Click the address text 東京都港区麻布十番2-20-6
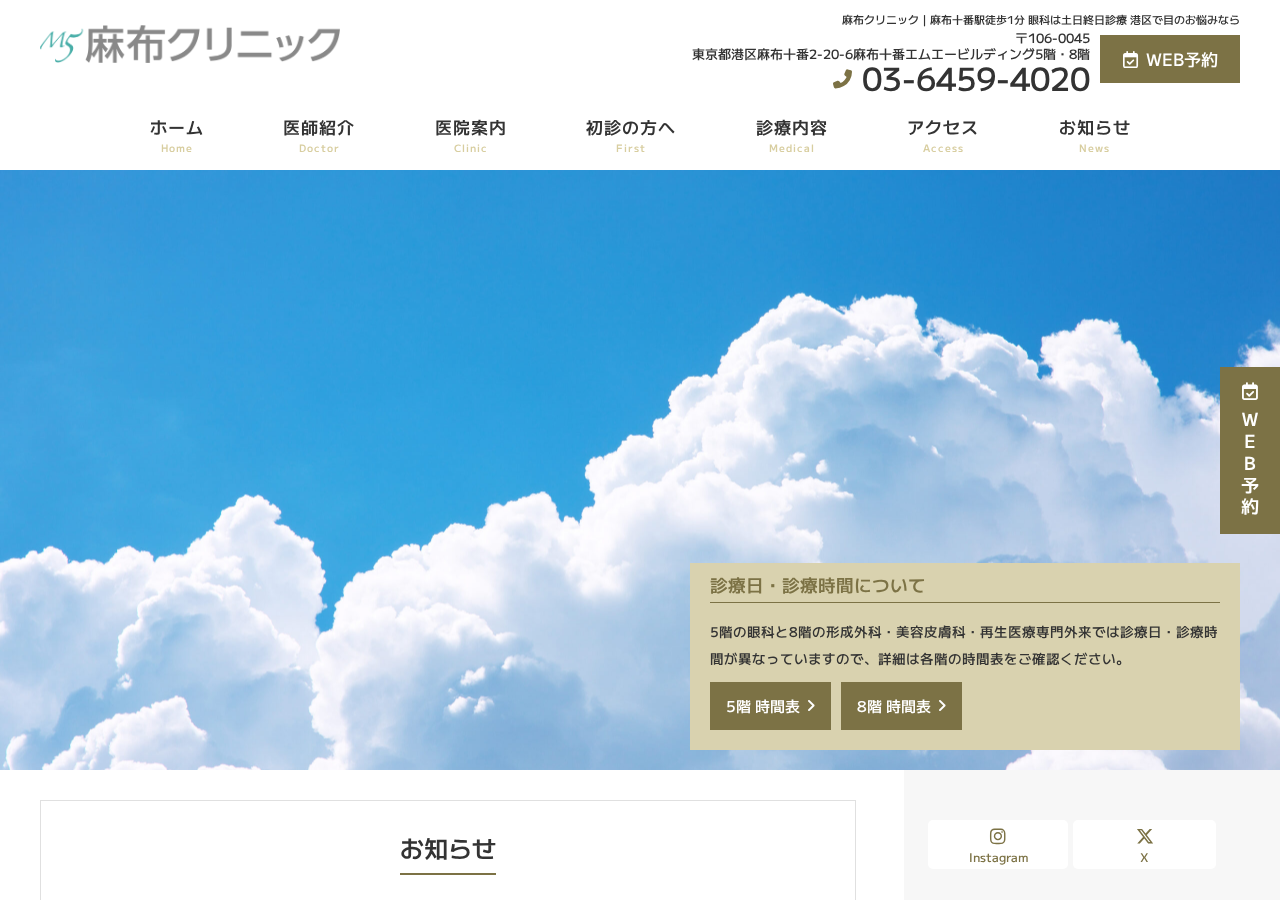 772,55
